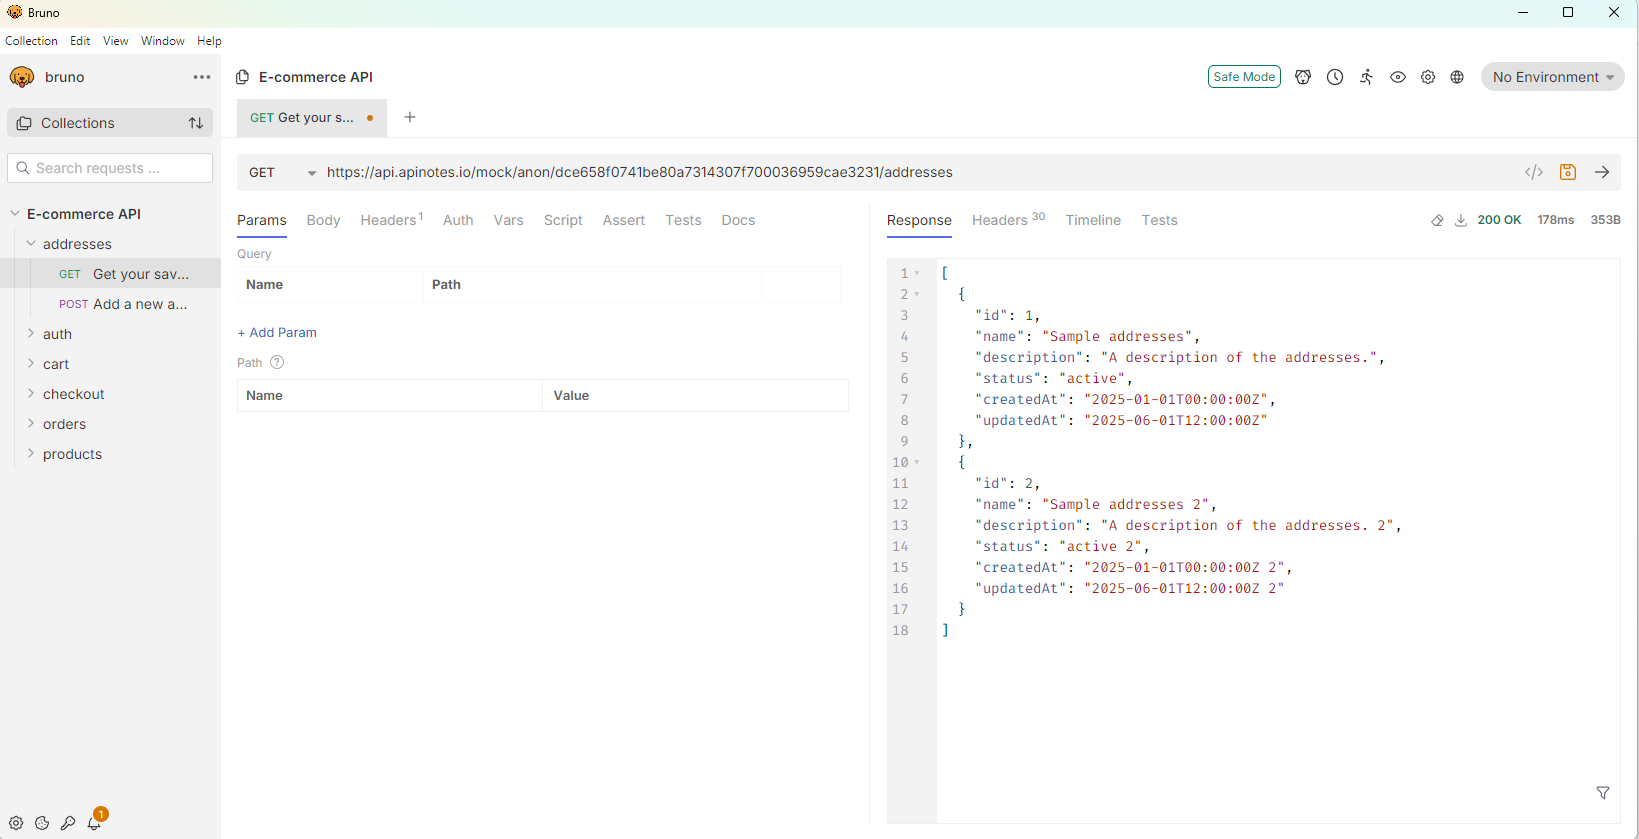
Task: Click the globe icon for global environments
Action: [1457, 77]
